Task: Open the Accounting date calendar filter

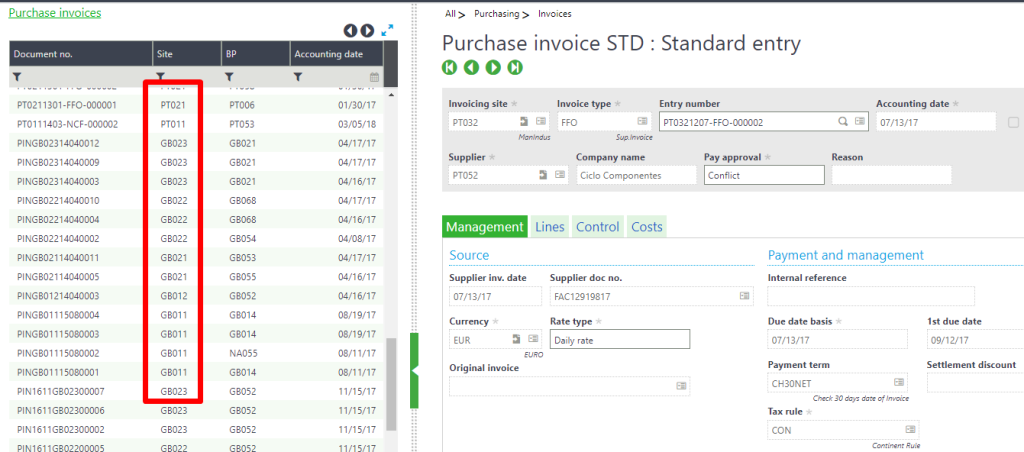Action: tap(374, 76)
